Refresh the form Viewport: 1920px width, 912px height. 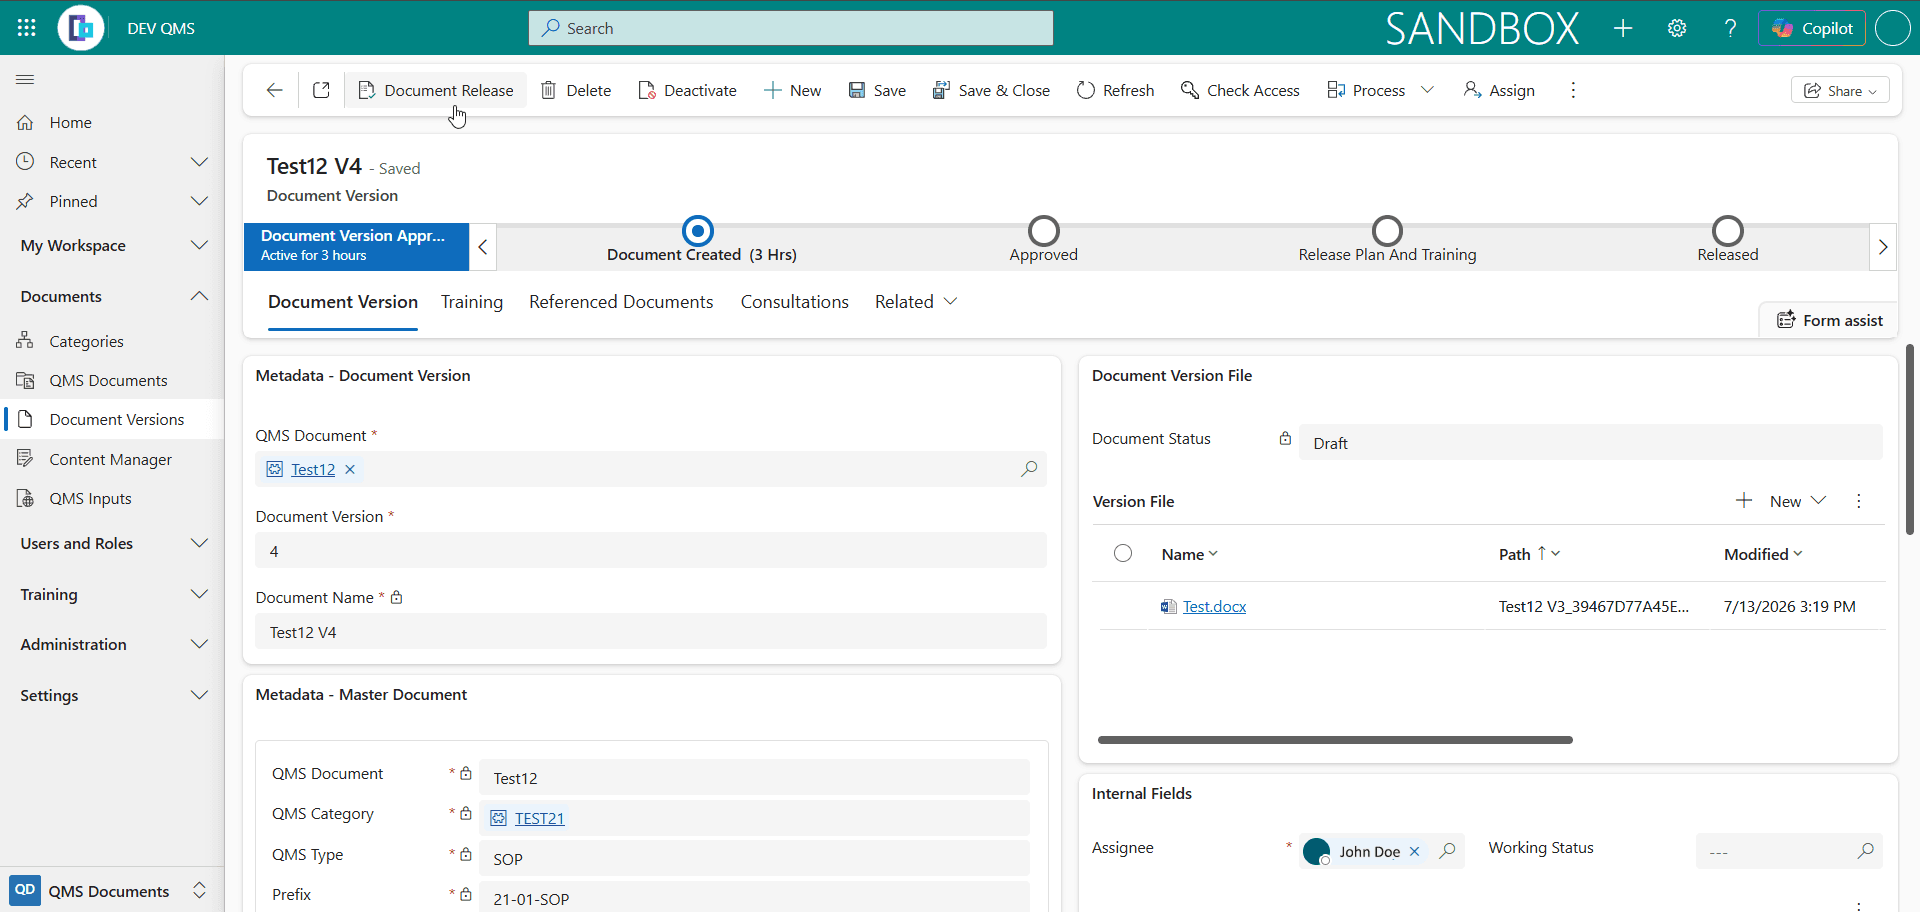[1115, 90]
